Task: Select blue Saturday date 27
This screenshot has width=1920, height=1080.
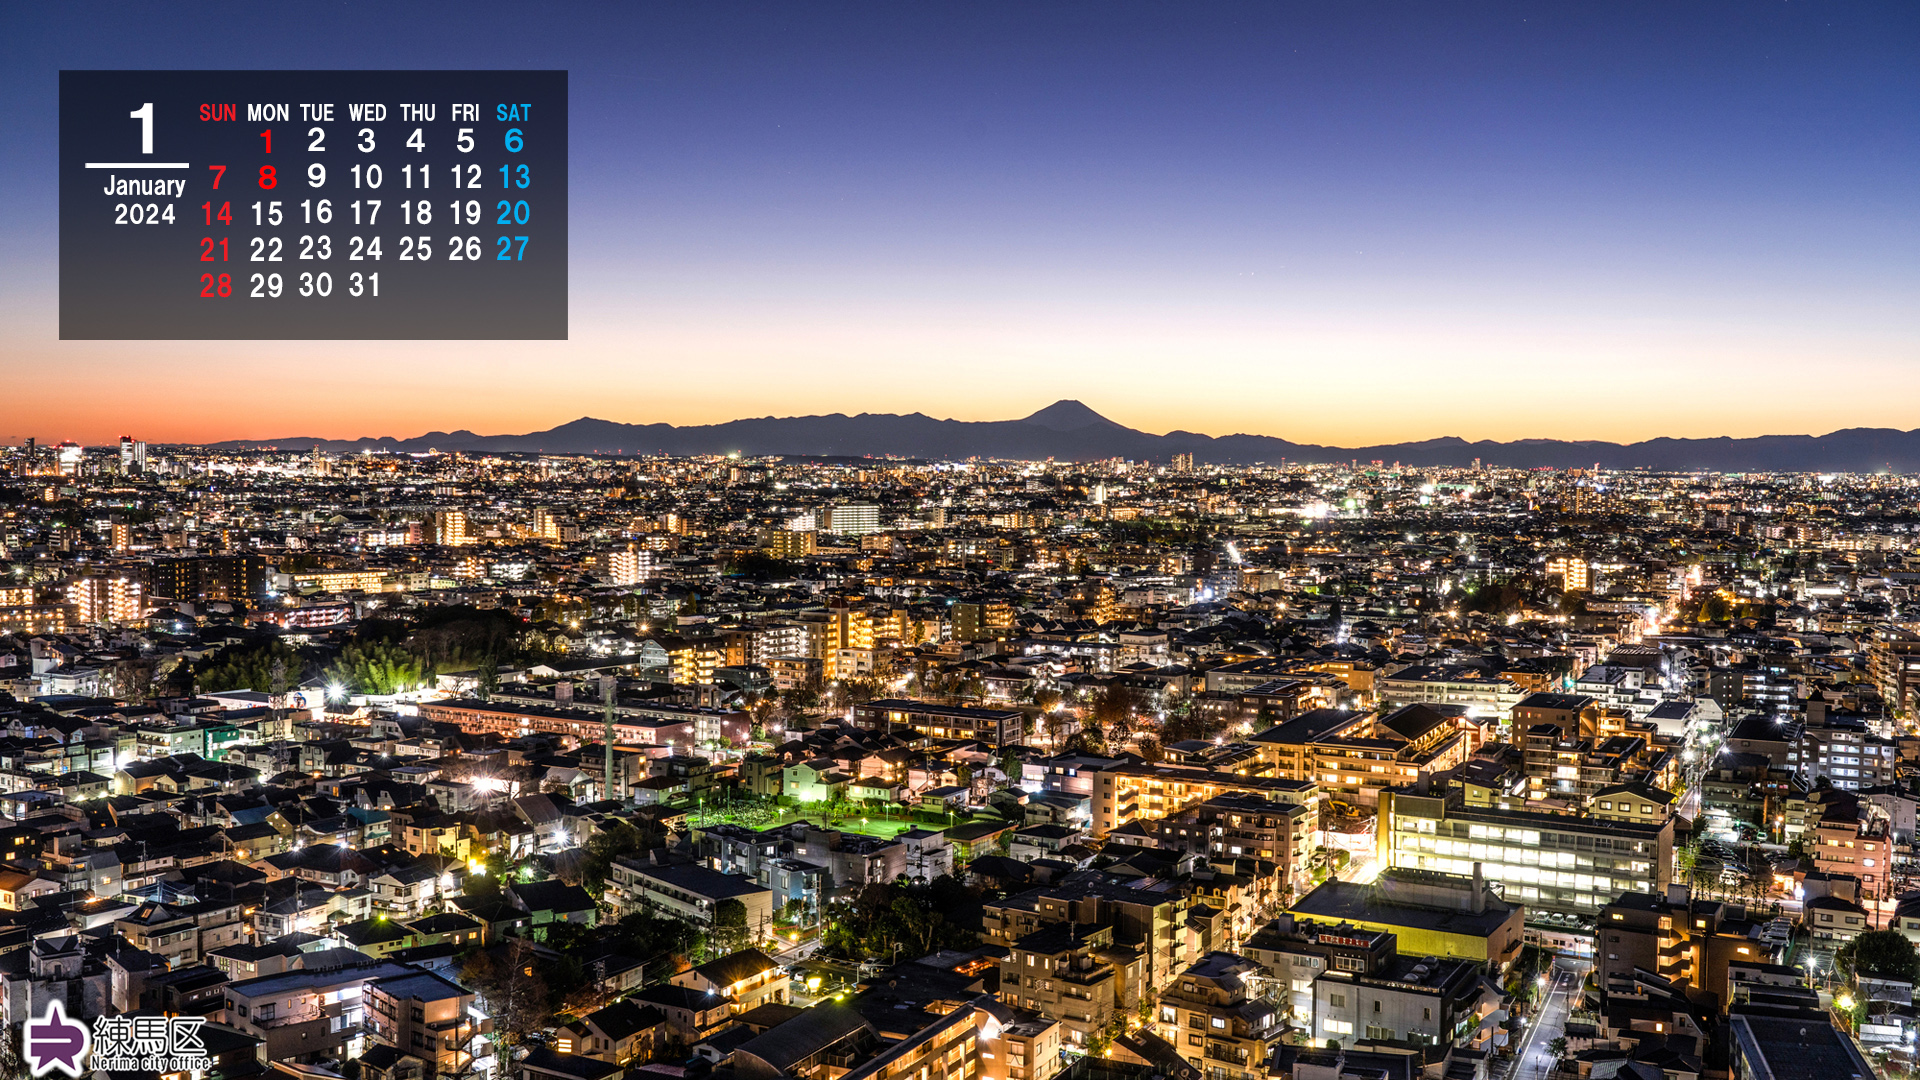Action: (513, 248)
